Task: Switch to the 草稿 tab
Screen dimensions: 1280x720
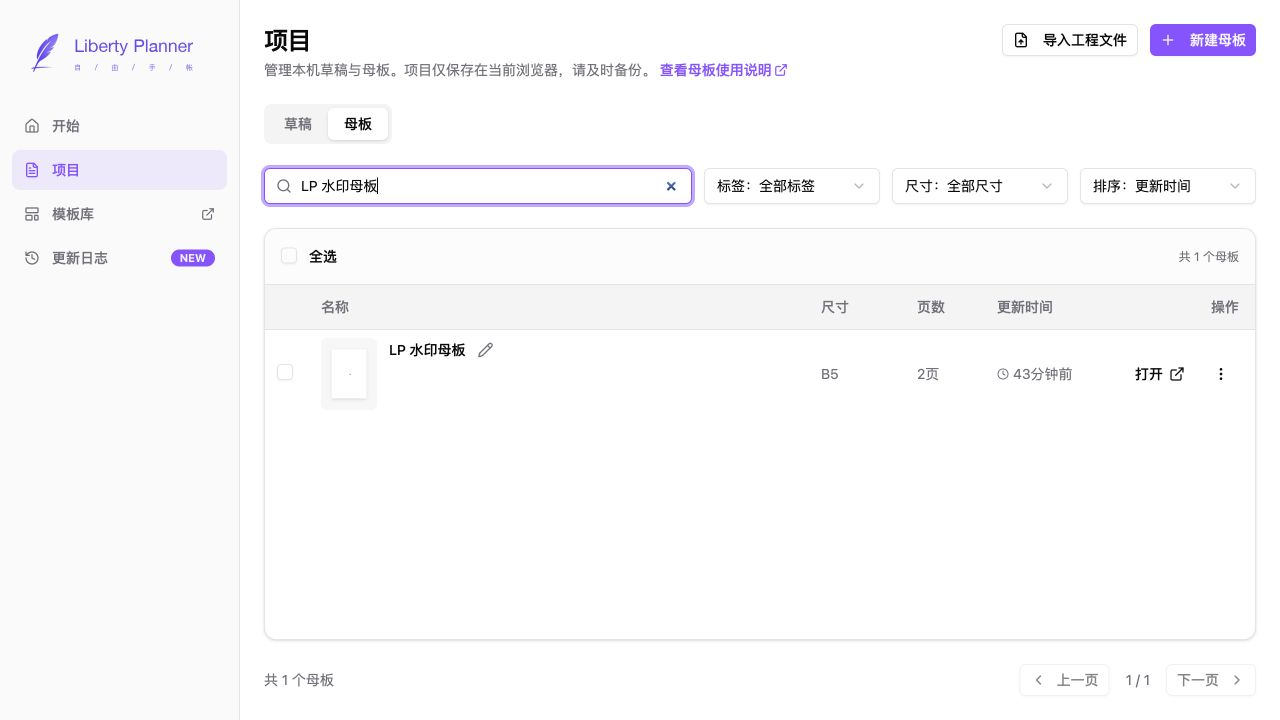Action: pyautogui.click(x=298, y=124)
